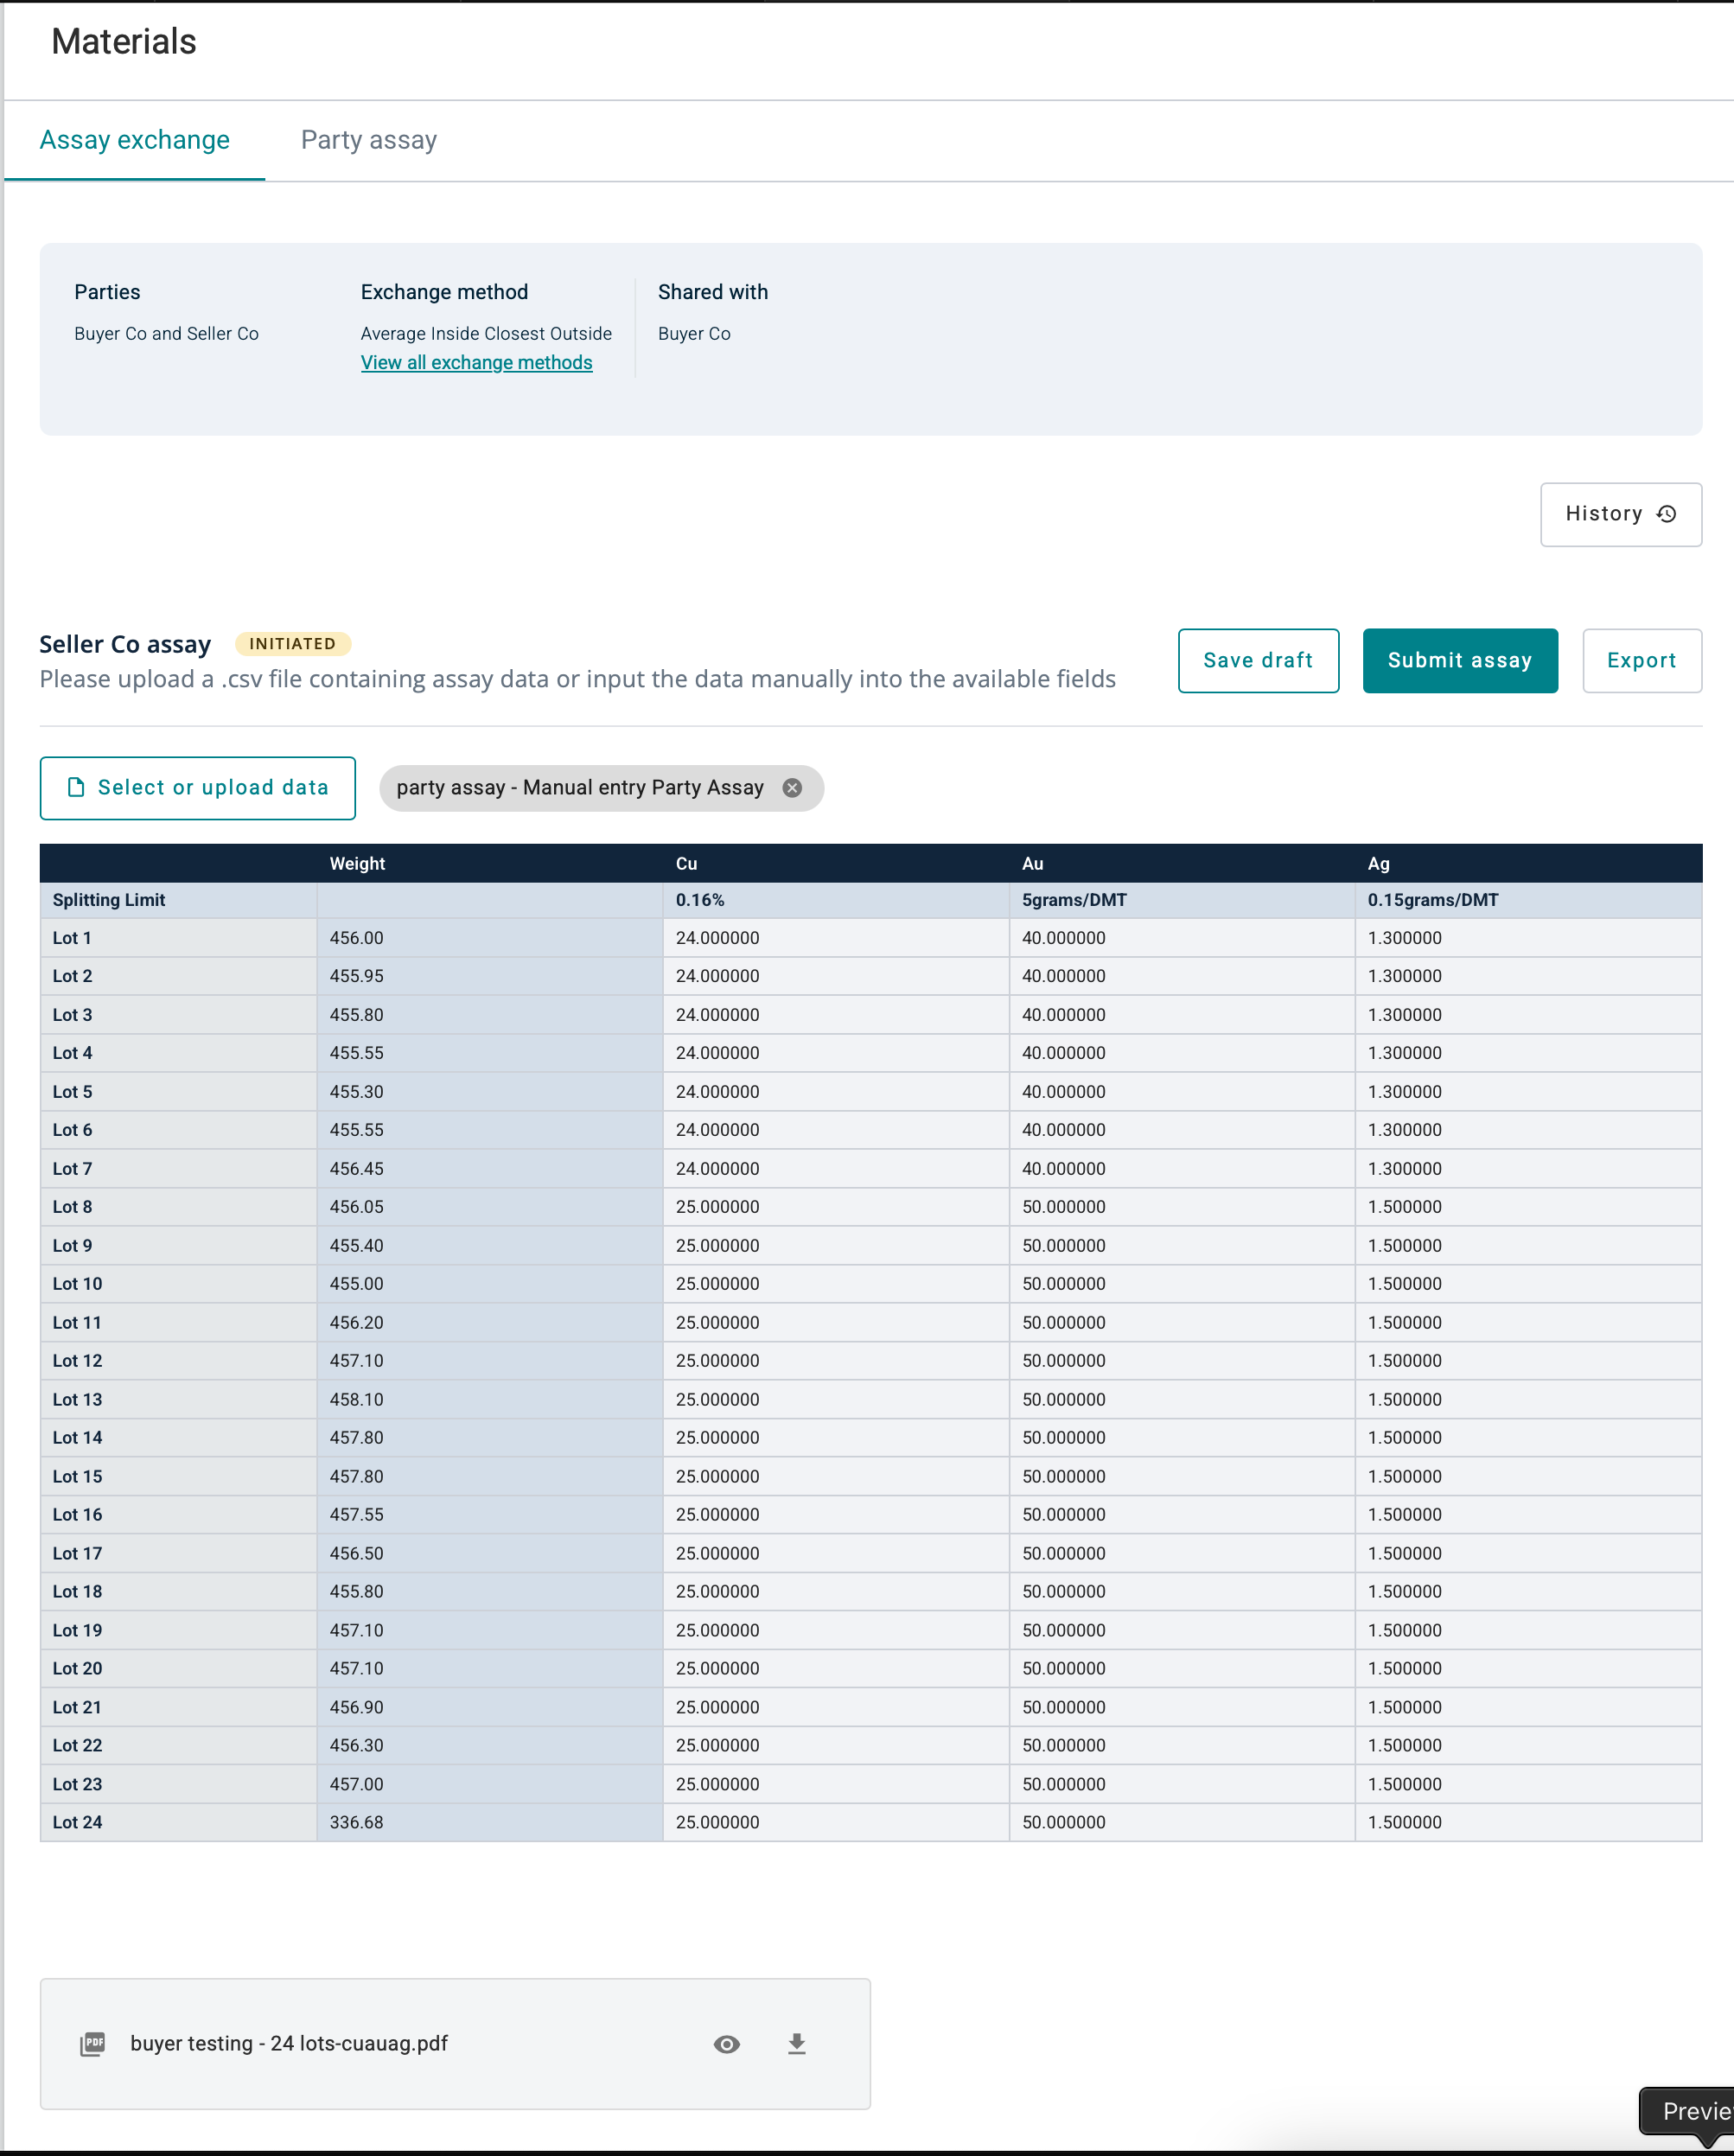
Task: Click the Cu splitting limit cell
Action: click(835, 900)
